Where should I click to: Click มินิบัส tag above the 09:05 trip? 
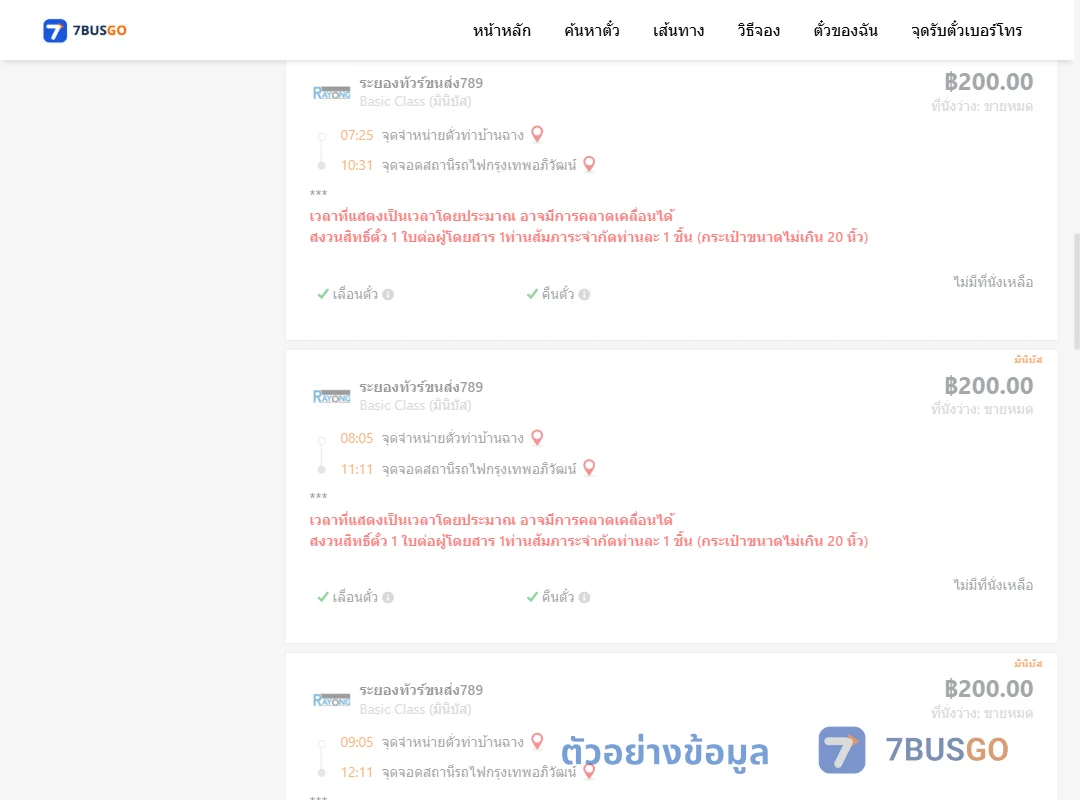pyautogui.click(x=1028, y=663)
